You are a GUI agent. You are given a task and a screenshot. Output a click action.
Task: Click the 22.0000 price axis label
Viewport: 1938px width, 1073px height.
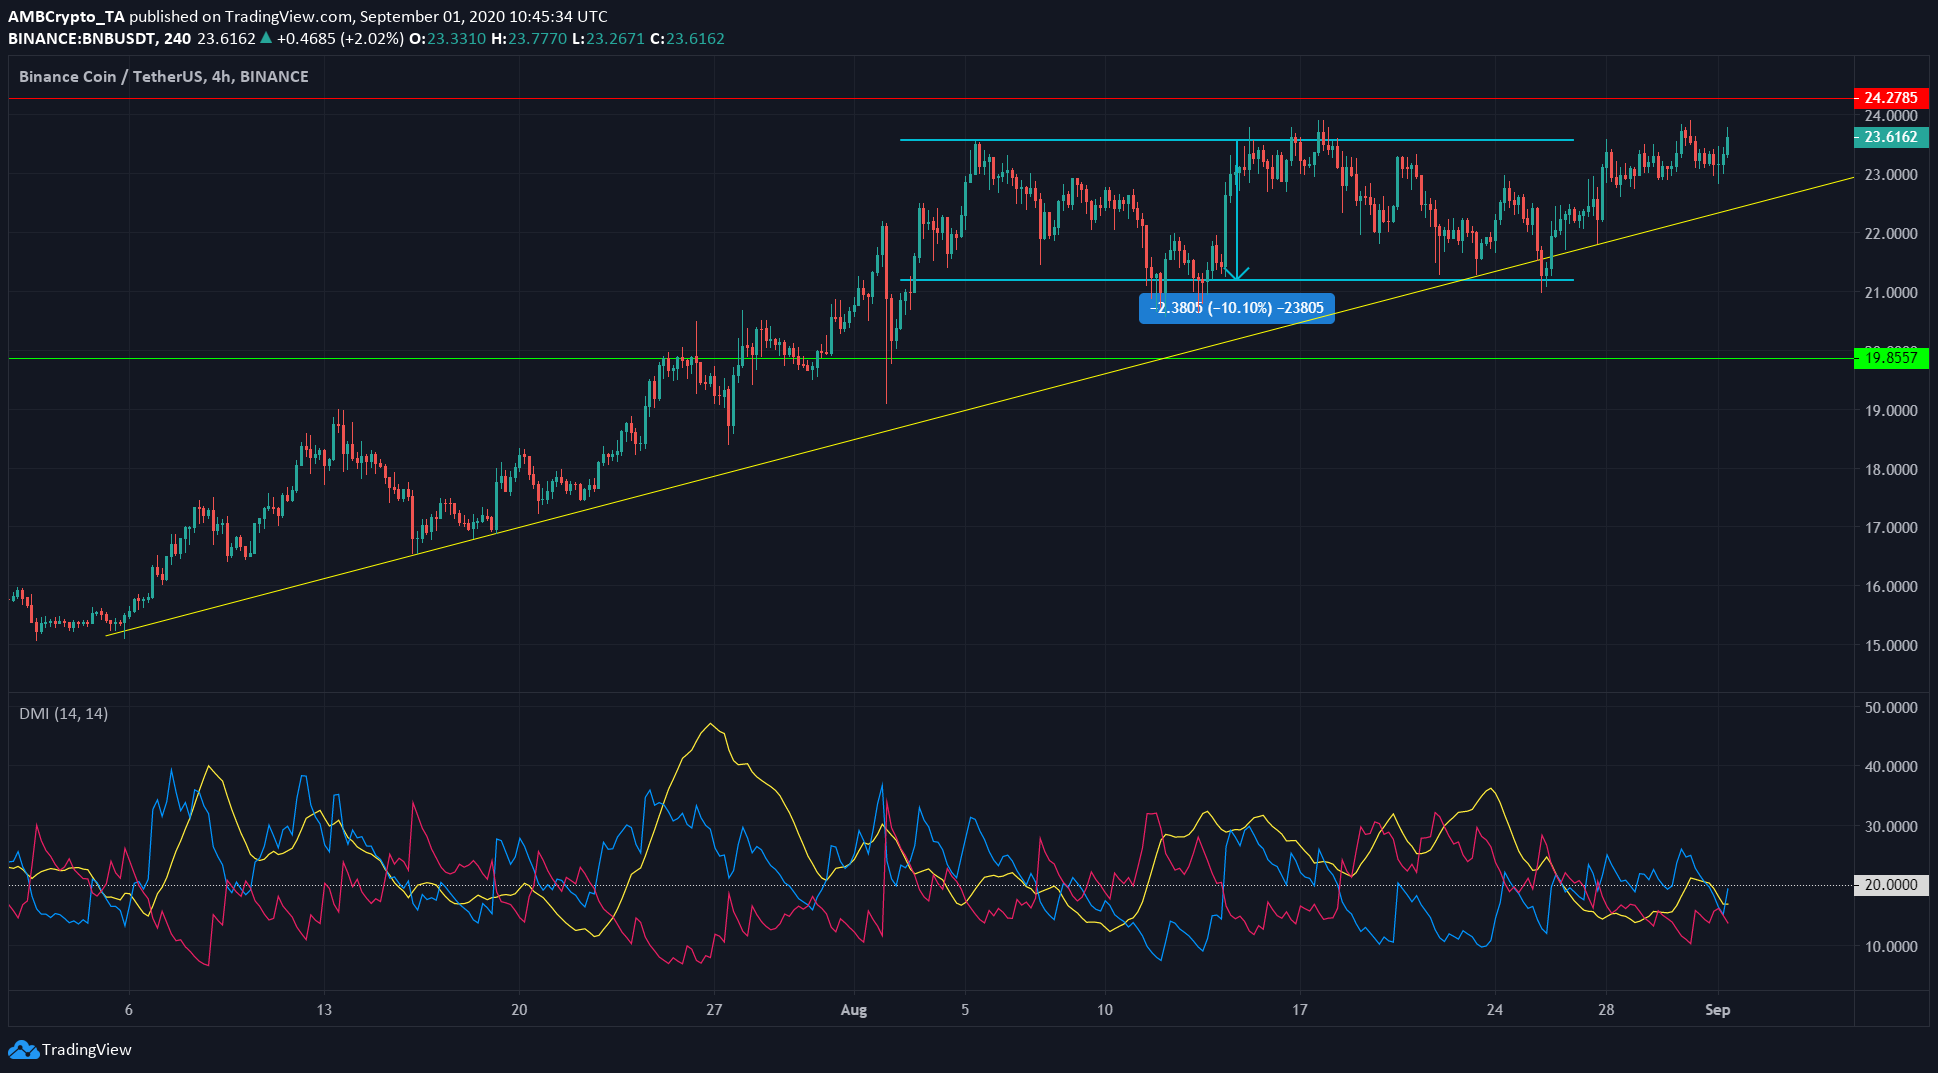click(1891, 234)
